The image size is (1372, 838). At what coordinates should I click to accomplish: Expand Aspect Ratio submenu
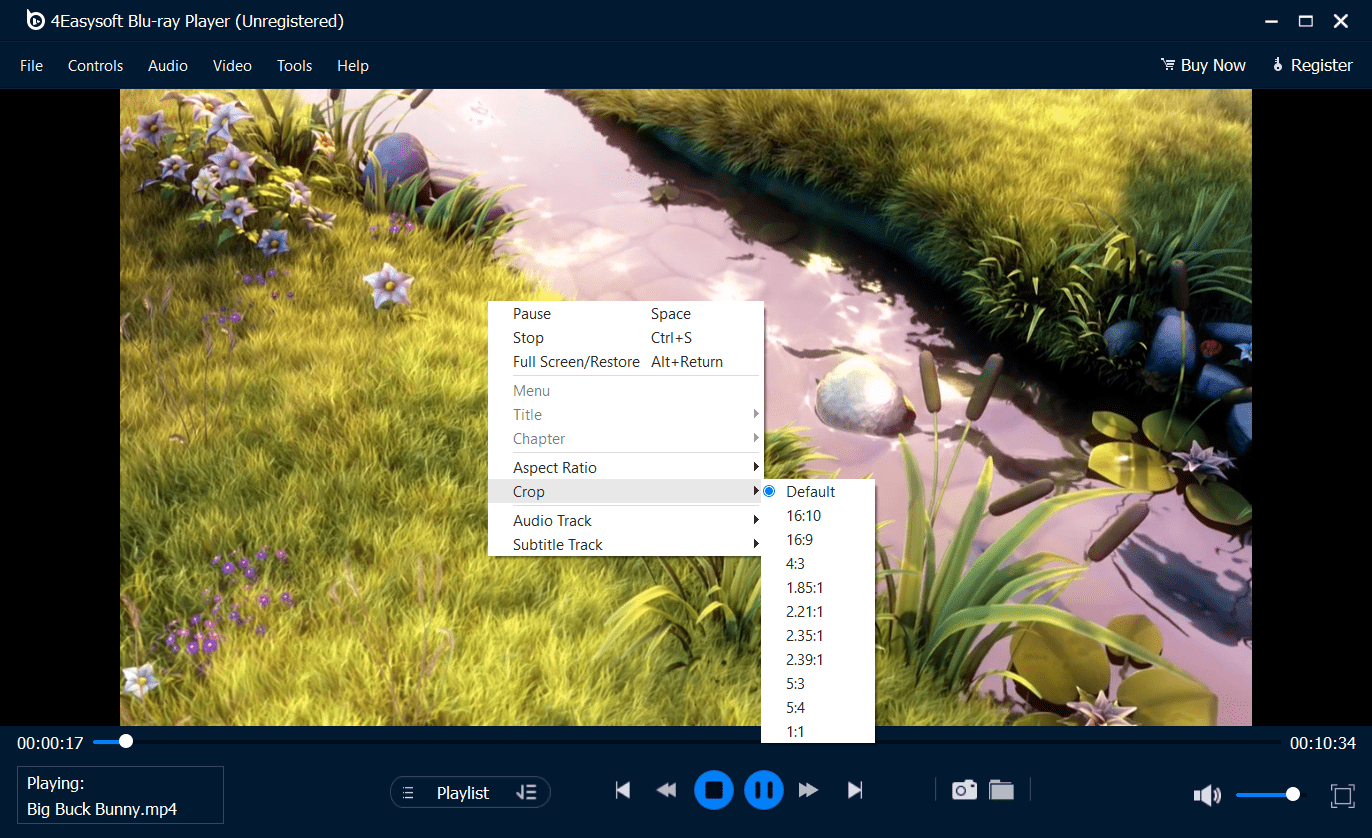pos(625,467)
